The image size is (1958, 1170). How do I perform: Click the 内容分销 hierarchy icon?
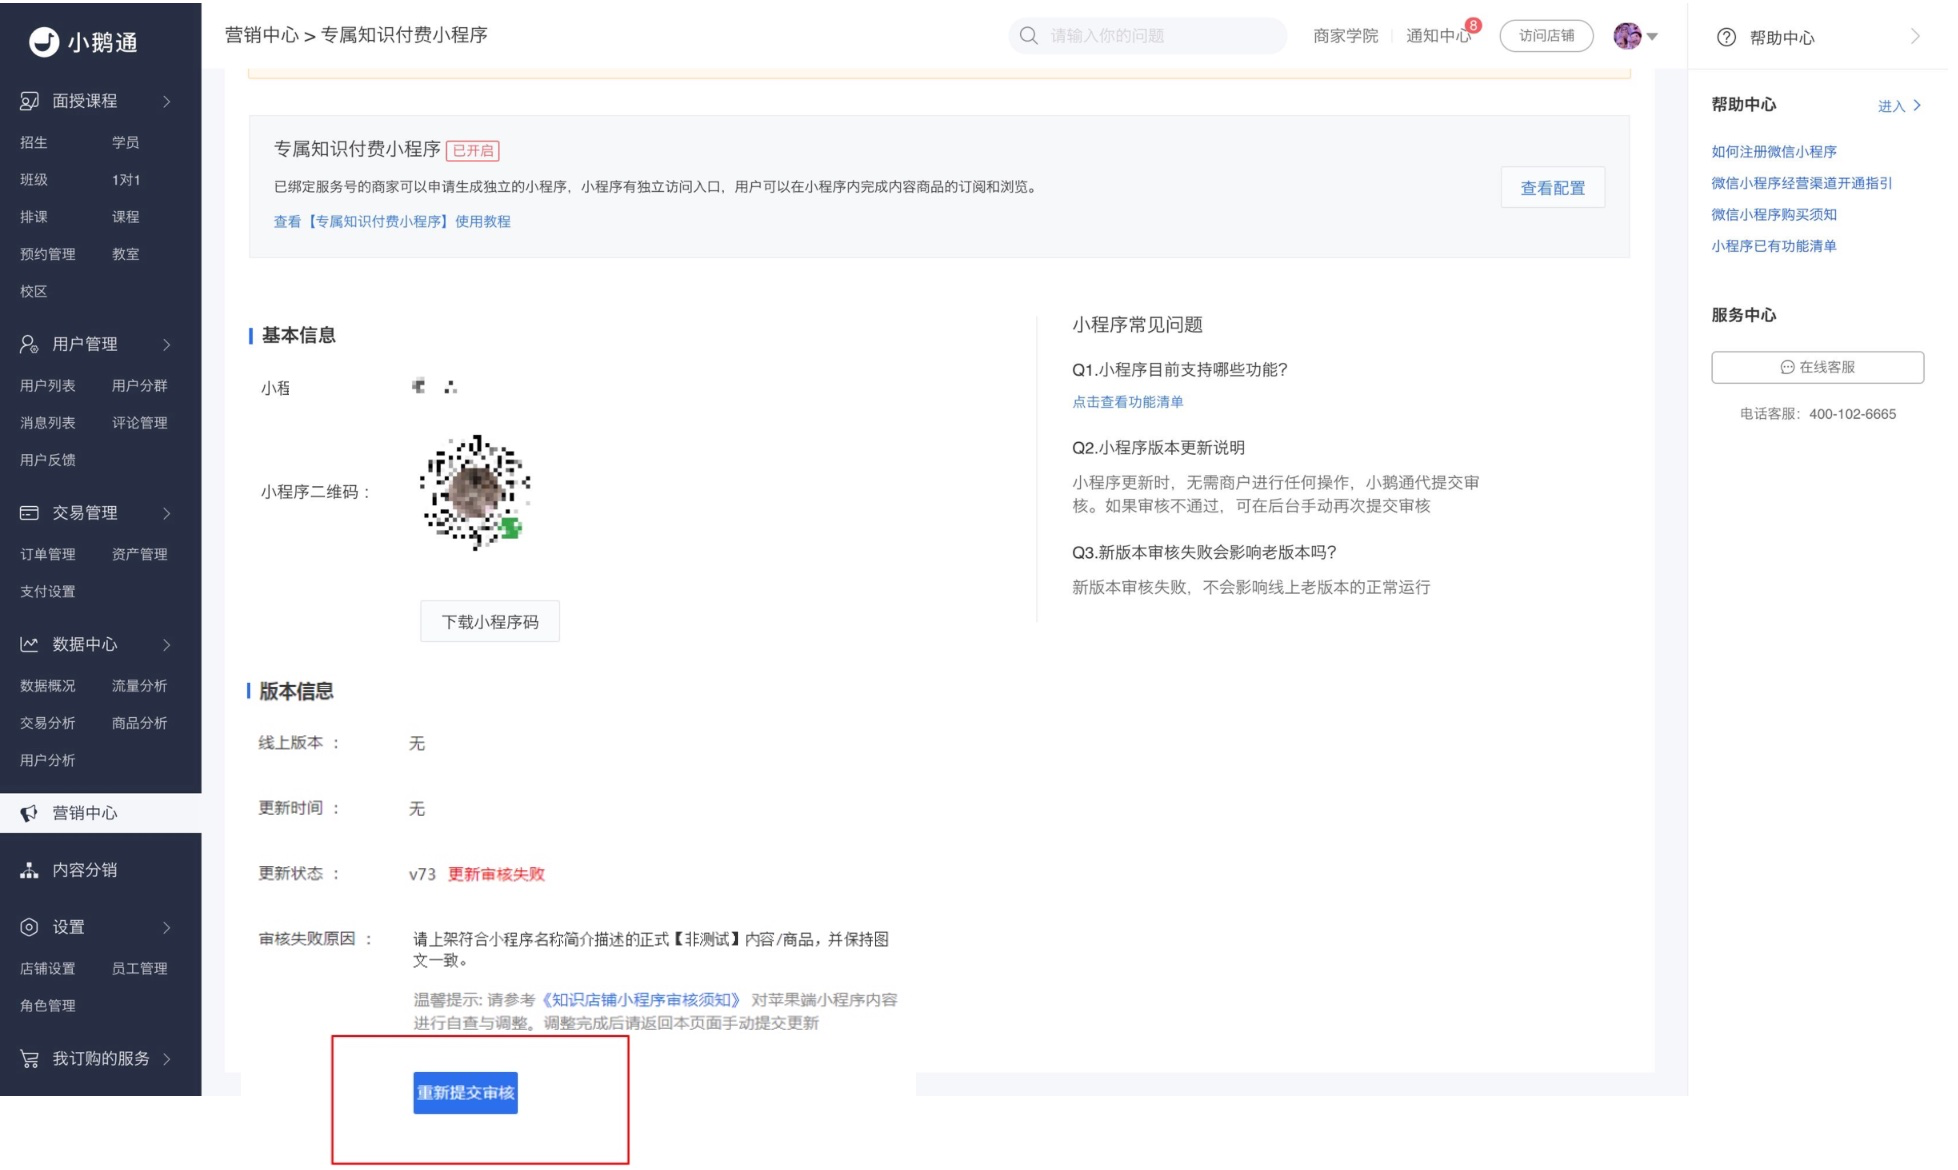(x=29, y=870)
